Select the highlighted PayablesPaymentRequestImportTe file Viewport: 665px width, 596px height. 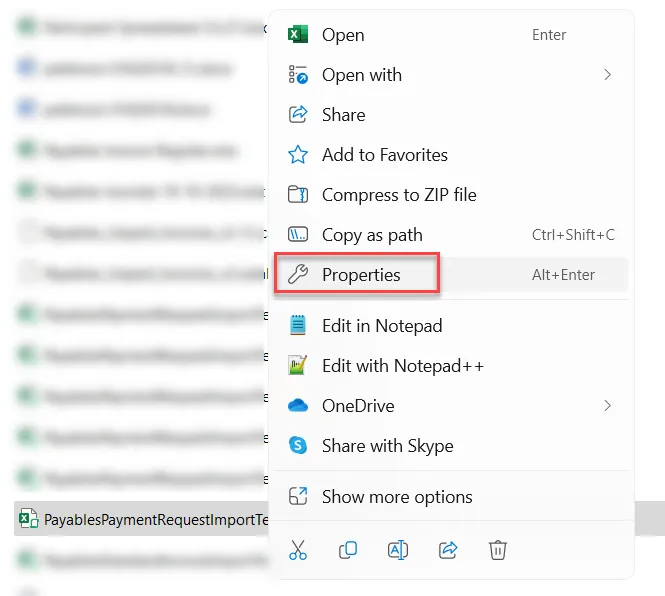click(x=150, y=520)
